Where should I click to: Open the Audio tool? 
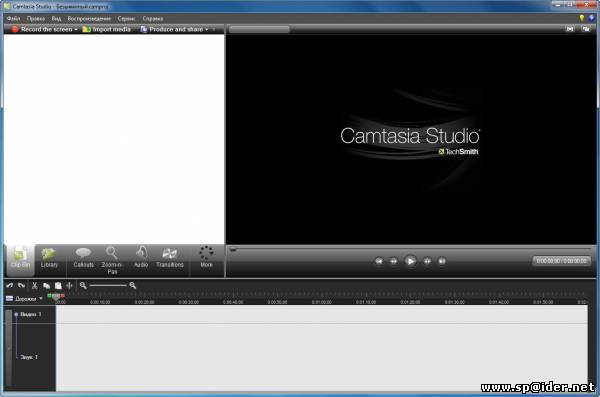coord(141,258)
